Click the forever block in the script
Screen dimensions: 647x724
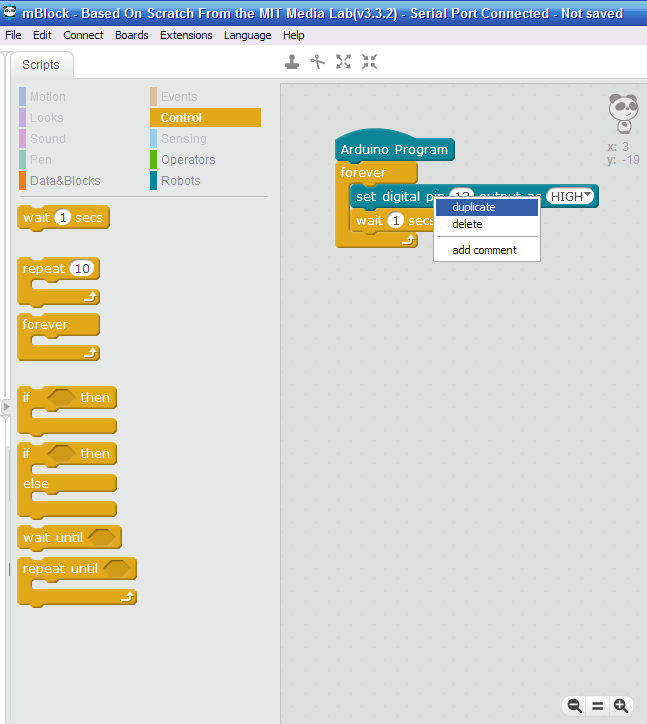tap(363, 173)
